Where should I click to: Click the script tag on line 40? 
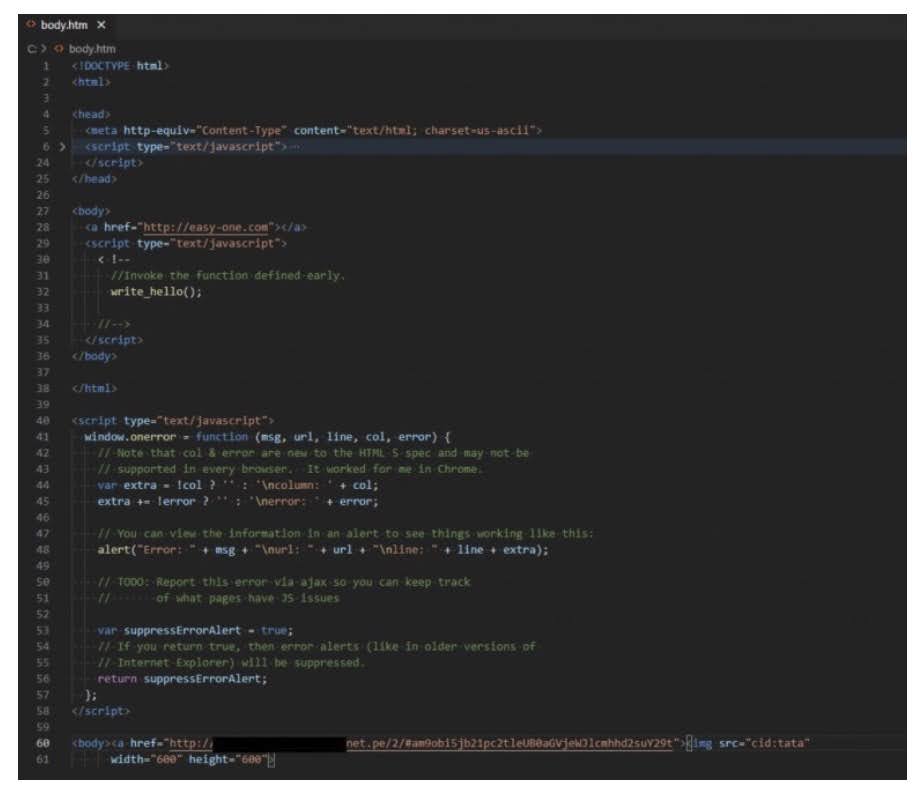click(x=173, y=421)
